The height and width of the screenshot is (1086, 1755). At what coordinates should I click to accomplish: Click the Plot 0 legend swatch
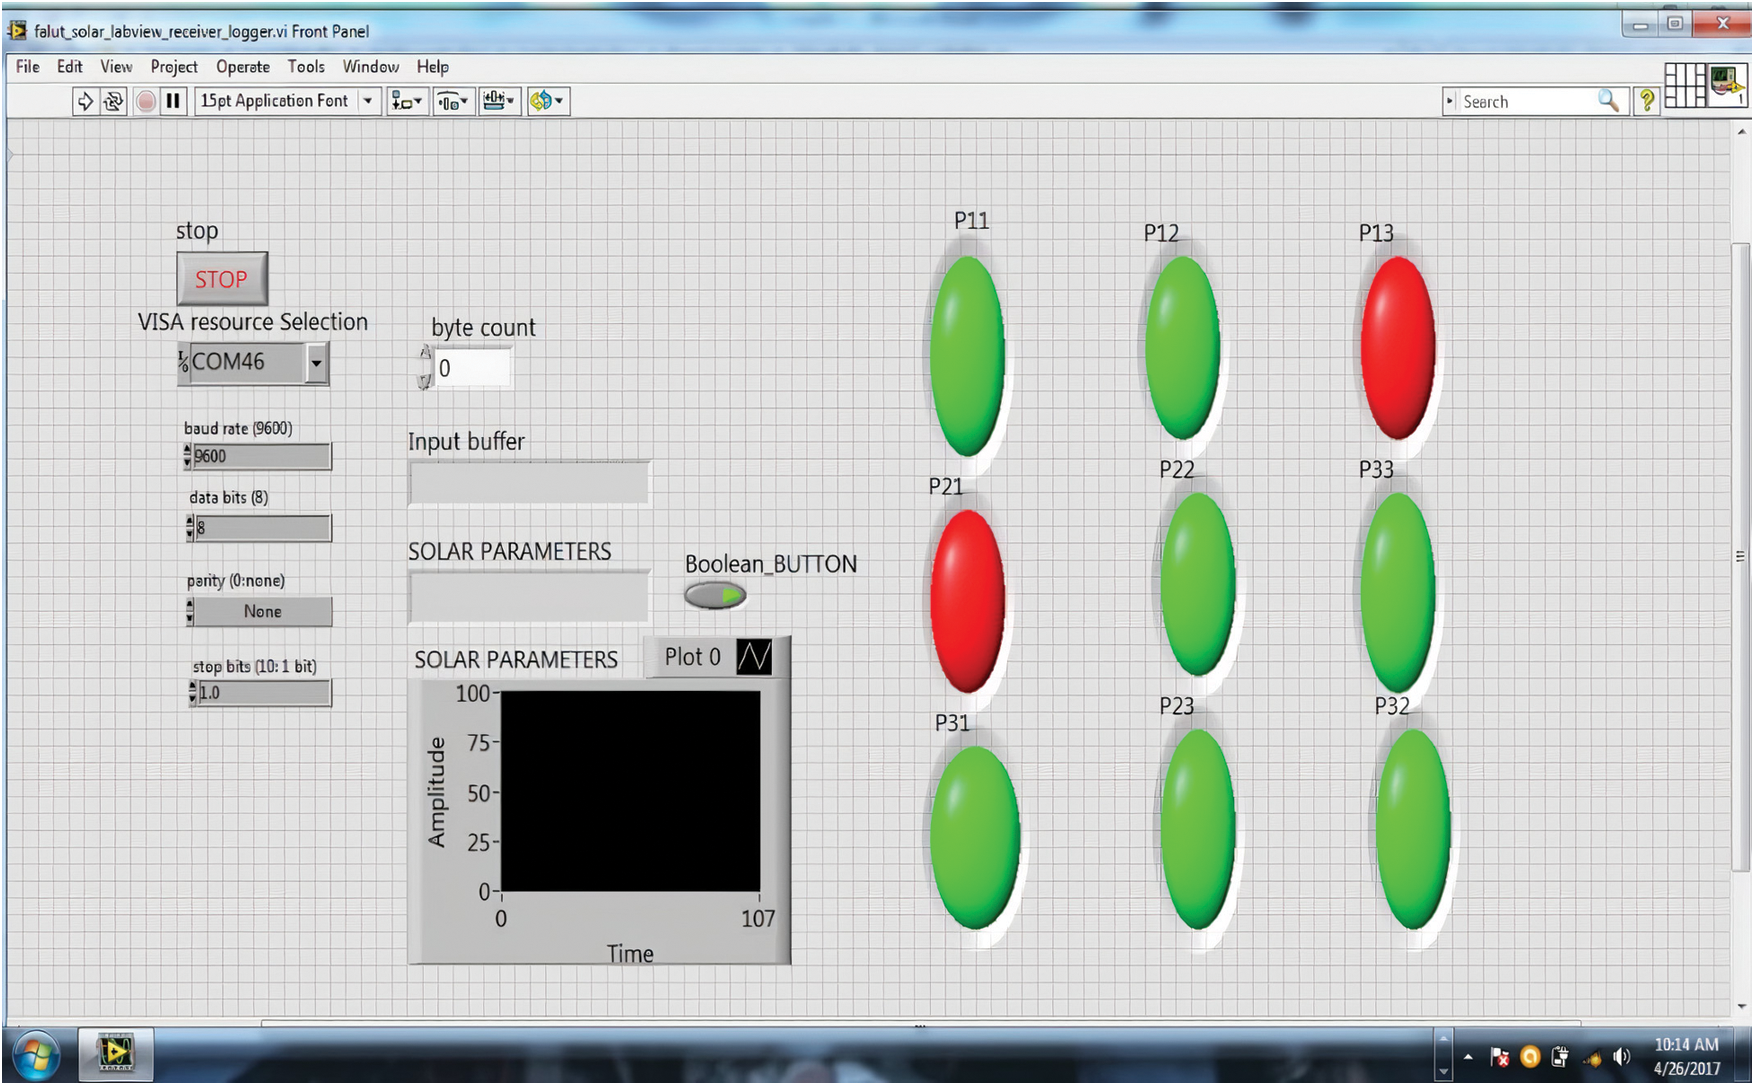753,657
